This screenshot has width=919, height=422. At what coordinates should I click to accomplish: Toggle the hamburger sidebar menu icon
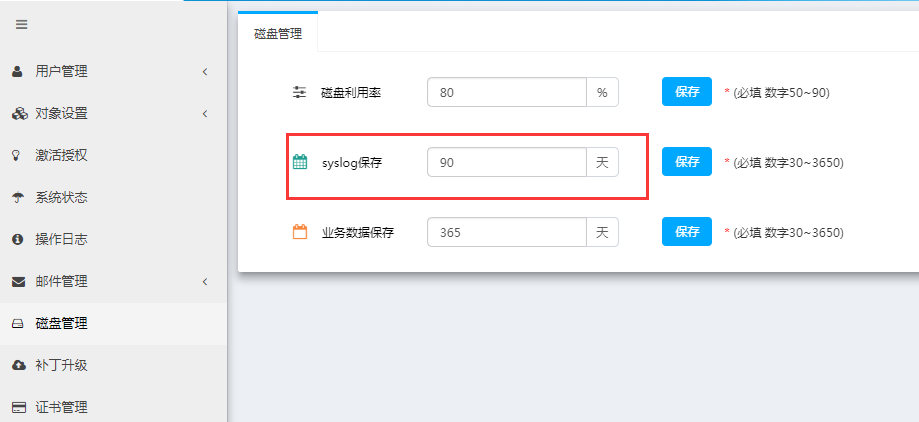tap(21, 24)
